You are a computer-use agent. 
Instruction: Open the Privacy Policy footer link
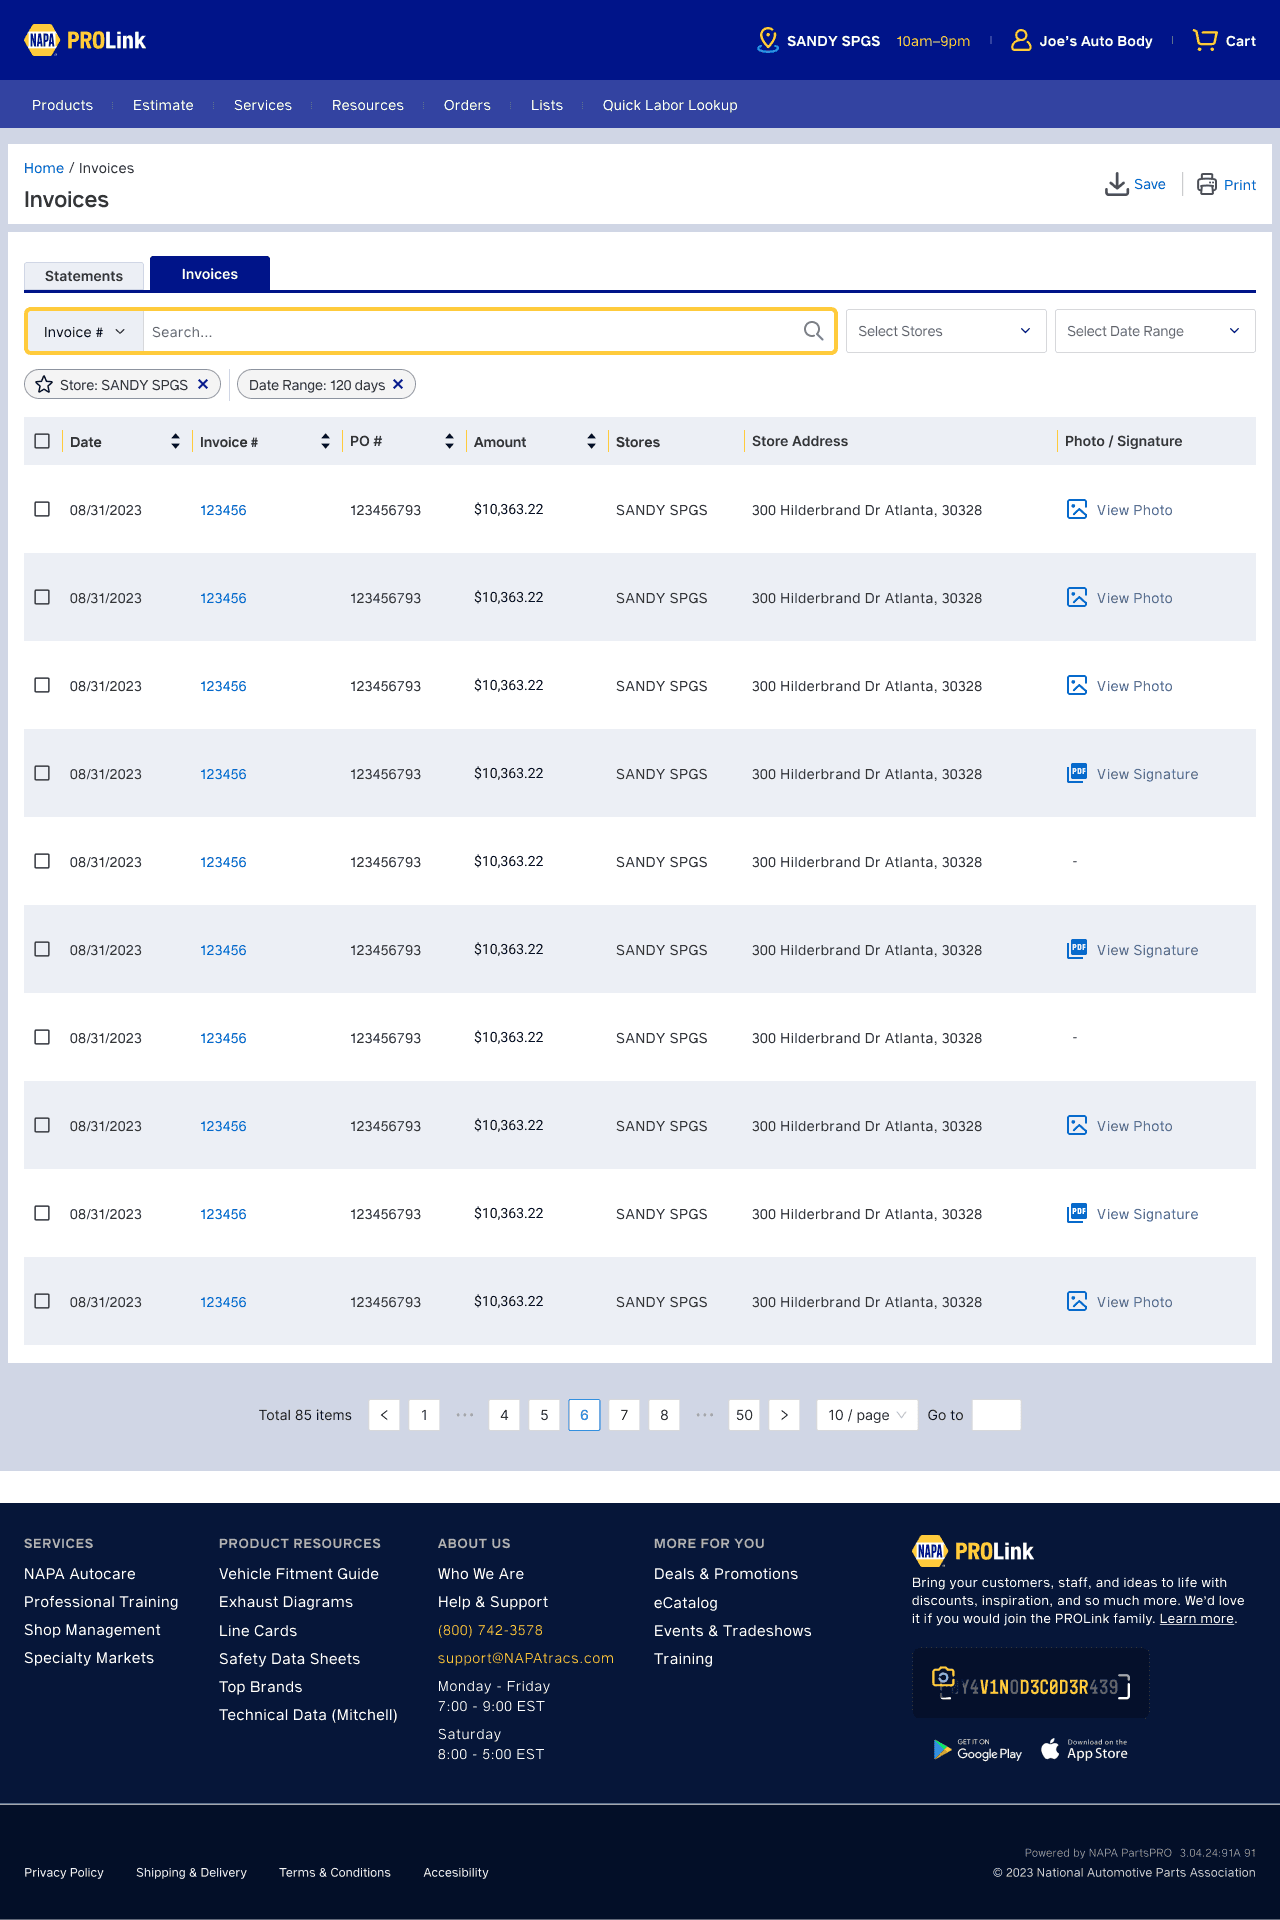click(x=64, y=1873)
